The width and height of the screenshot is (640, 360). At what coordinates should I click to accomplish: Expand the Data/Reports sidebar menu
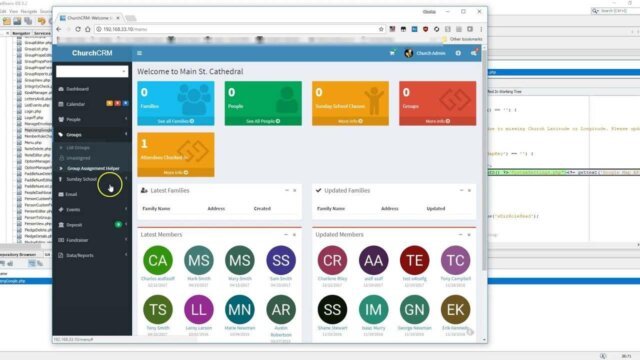pos(92,255)
